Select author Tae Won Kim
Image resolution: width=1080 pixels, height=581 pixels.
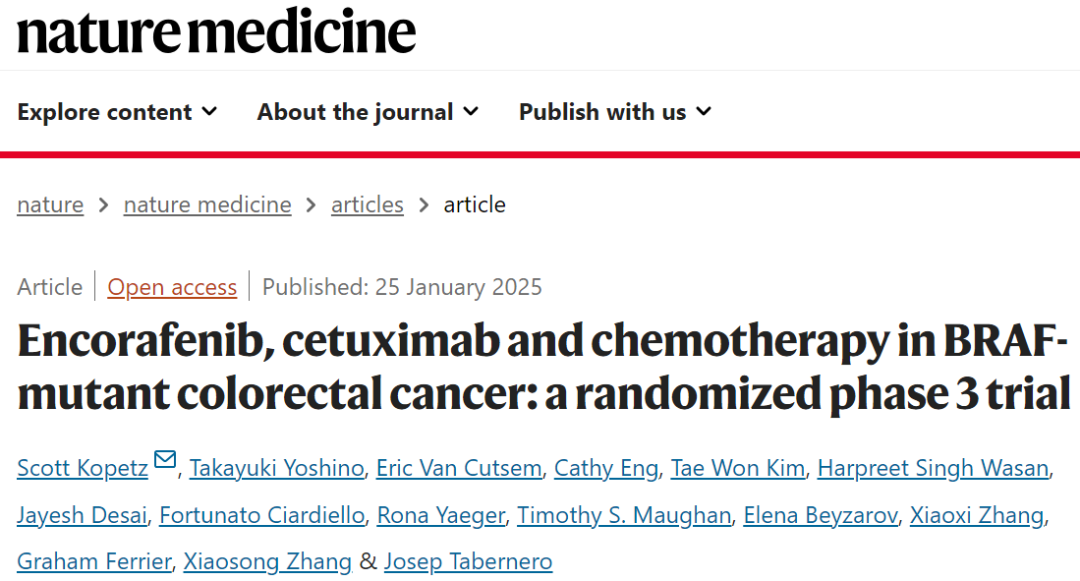tap(738, 468)
